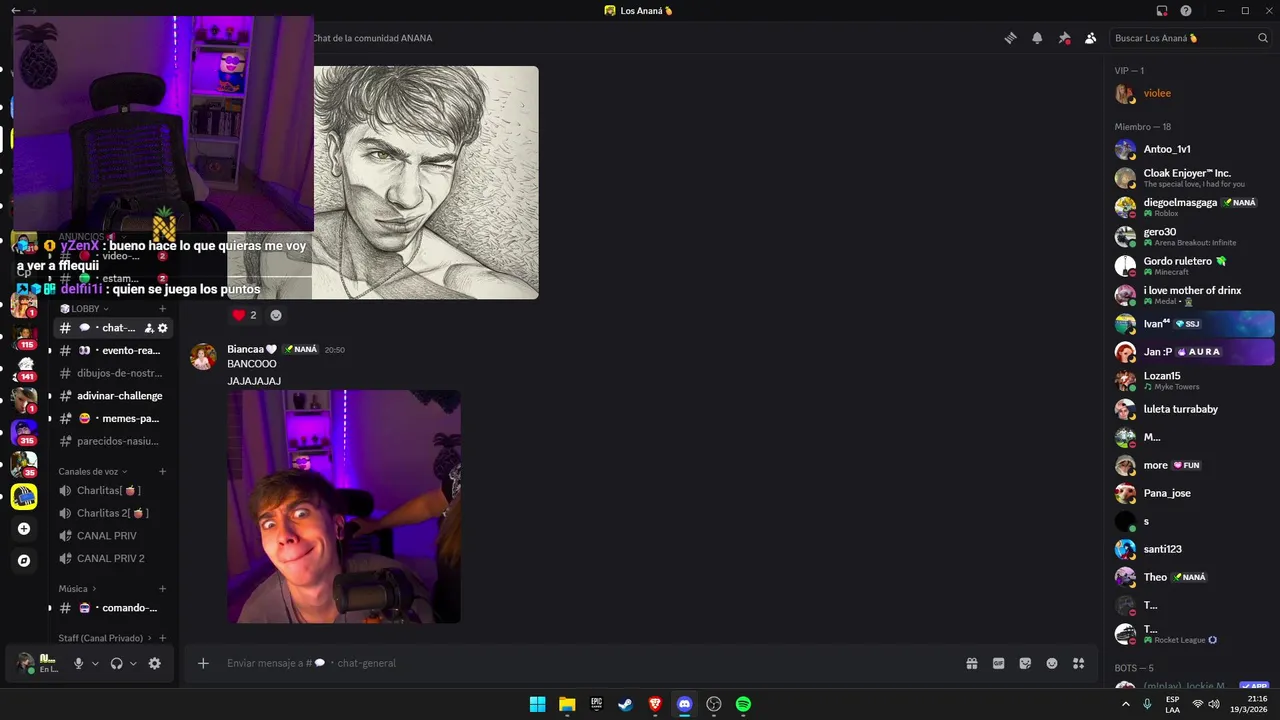The height and width of the screenshot is (720, 1280).
Task: Open Spotify from the taskbar
Action: 743,704
